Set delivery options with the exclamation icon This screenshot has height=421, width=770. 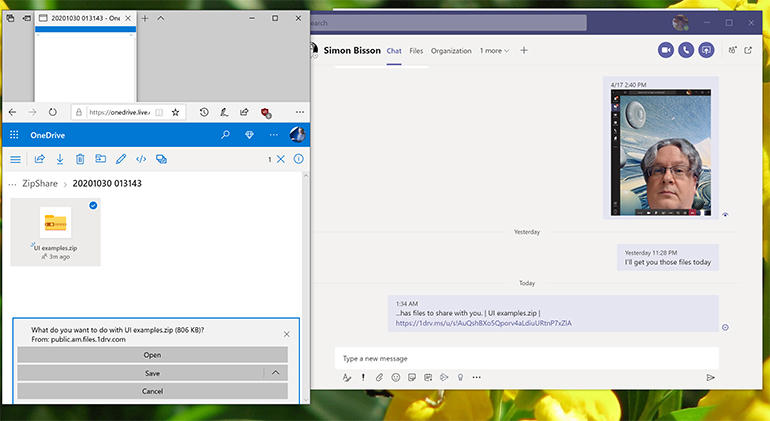(x=363, y=377)
